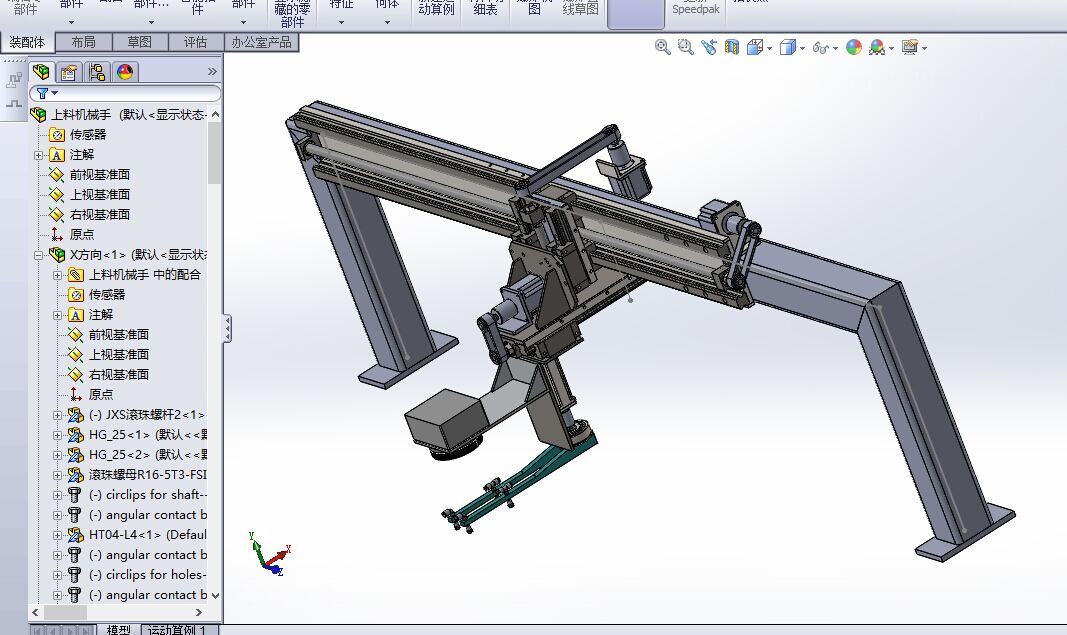
Task: Activate the Zoom to Area tool
Action: click(685, 47)
